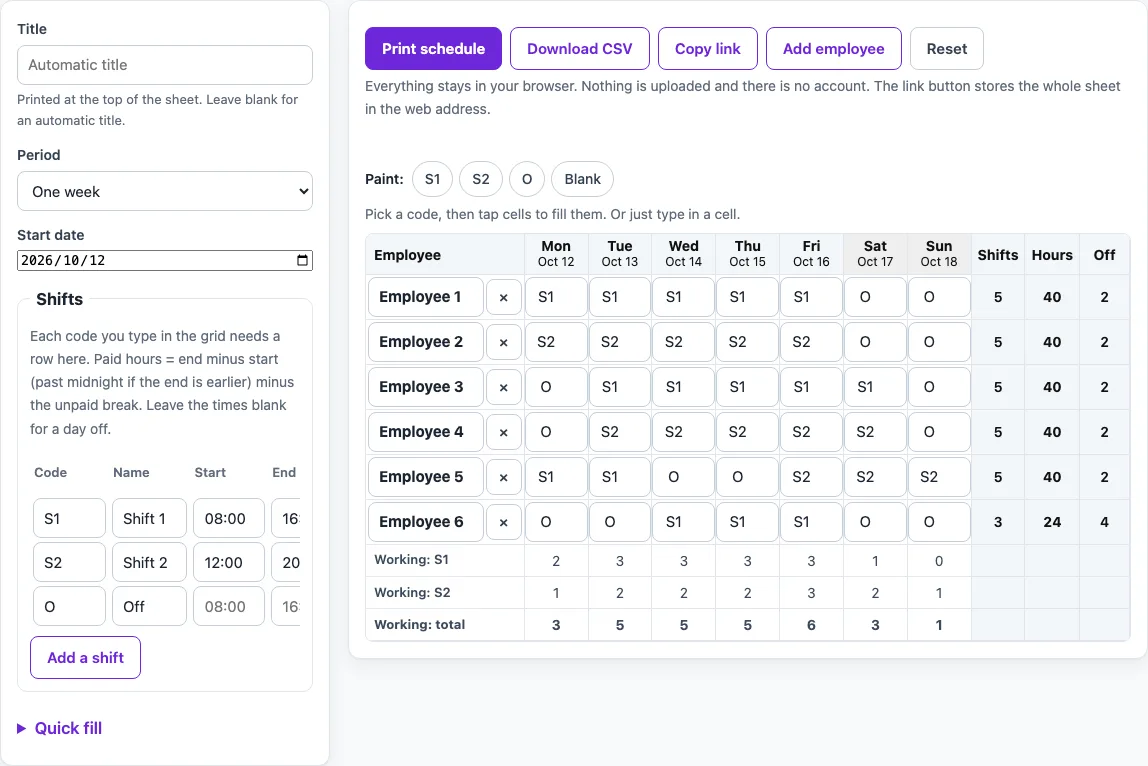Click the Add a shift button
Image resolution: width=1148 pixels, height=766 pixels.
coord(85,658)
